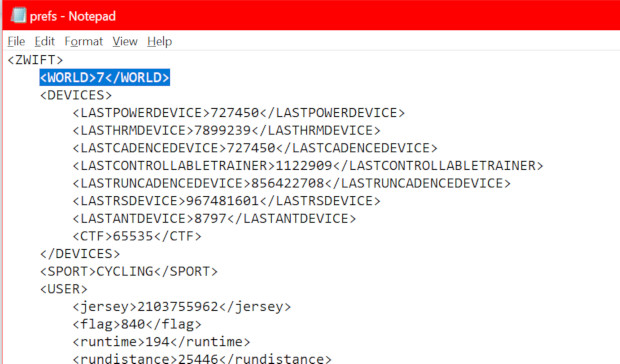Click the LASTCONTROLLABLETRAINER value 1122909

pos(304,166)
